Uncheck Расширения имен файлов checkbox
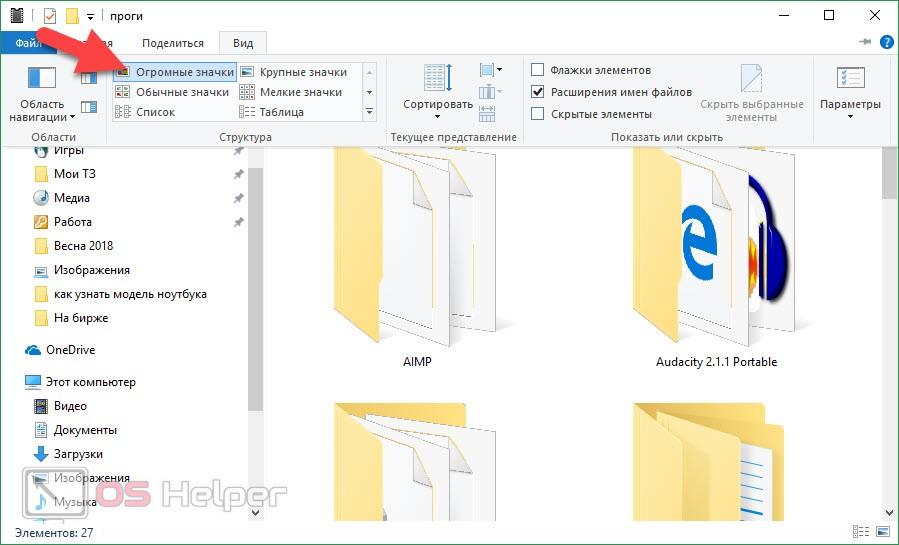This screenshot has height=545, width=899. click(538, 92)
